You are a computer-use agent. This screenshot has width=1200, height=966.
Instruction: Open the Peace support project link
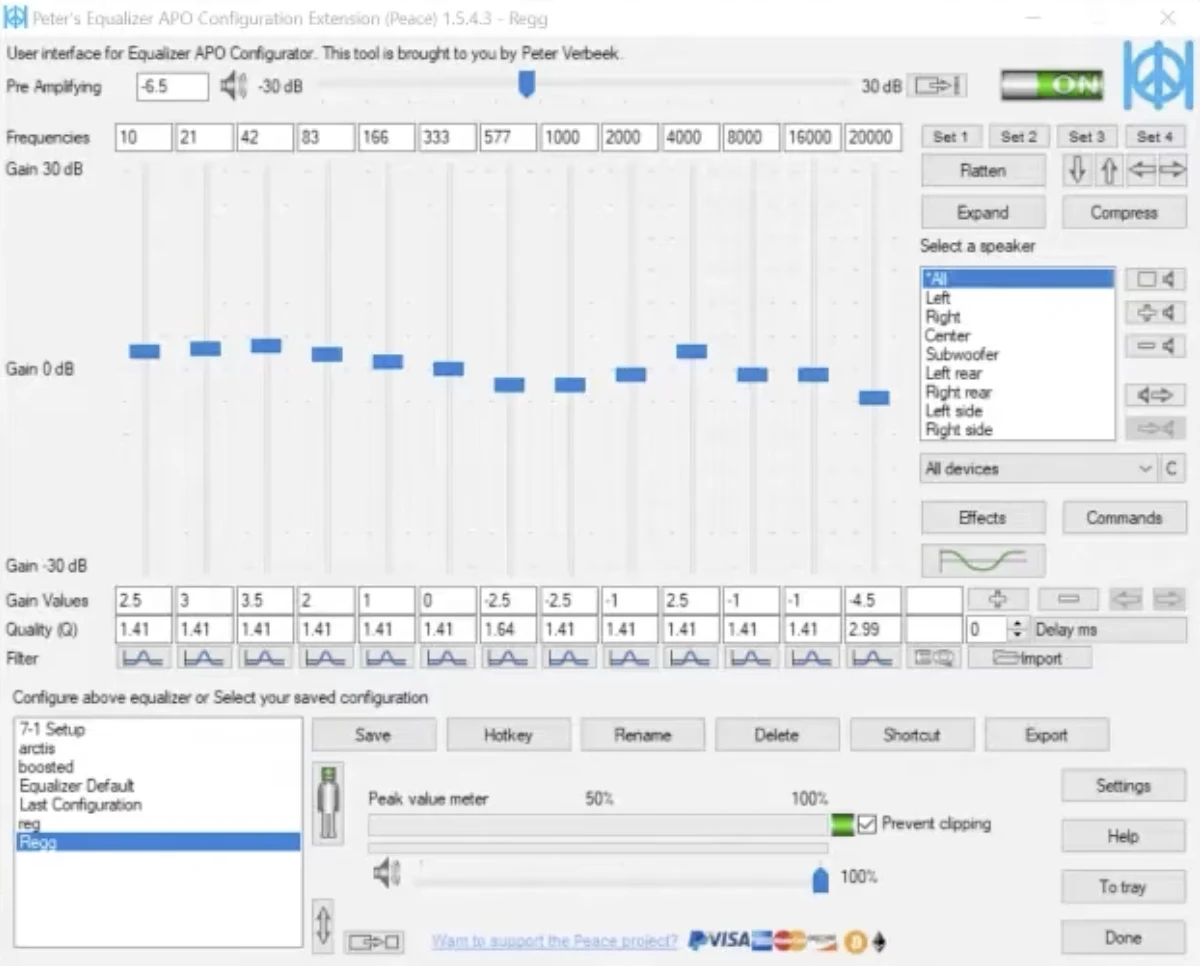pos(554,941)
